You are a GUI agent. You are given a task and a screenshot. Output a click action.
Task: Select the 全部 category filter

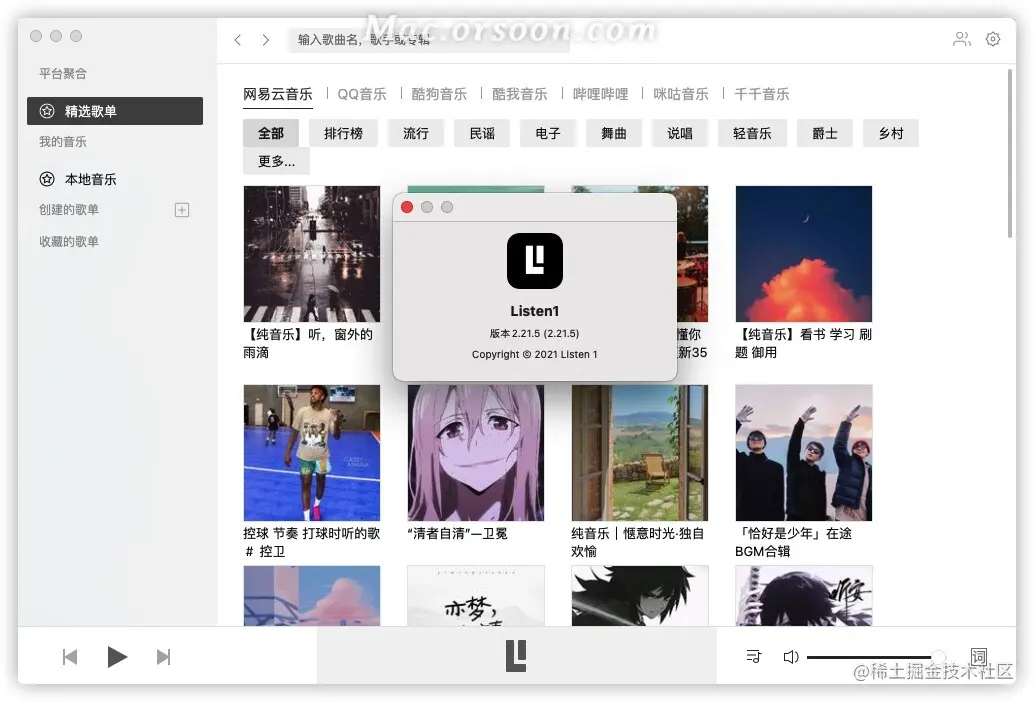271,133
